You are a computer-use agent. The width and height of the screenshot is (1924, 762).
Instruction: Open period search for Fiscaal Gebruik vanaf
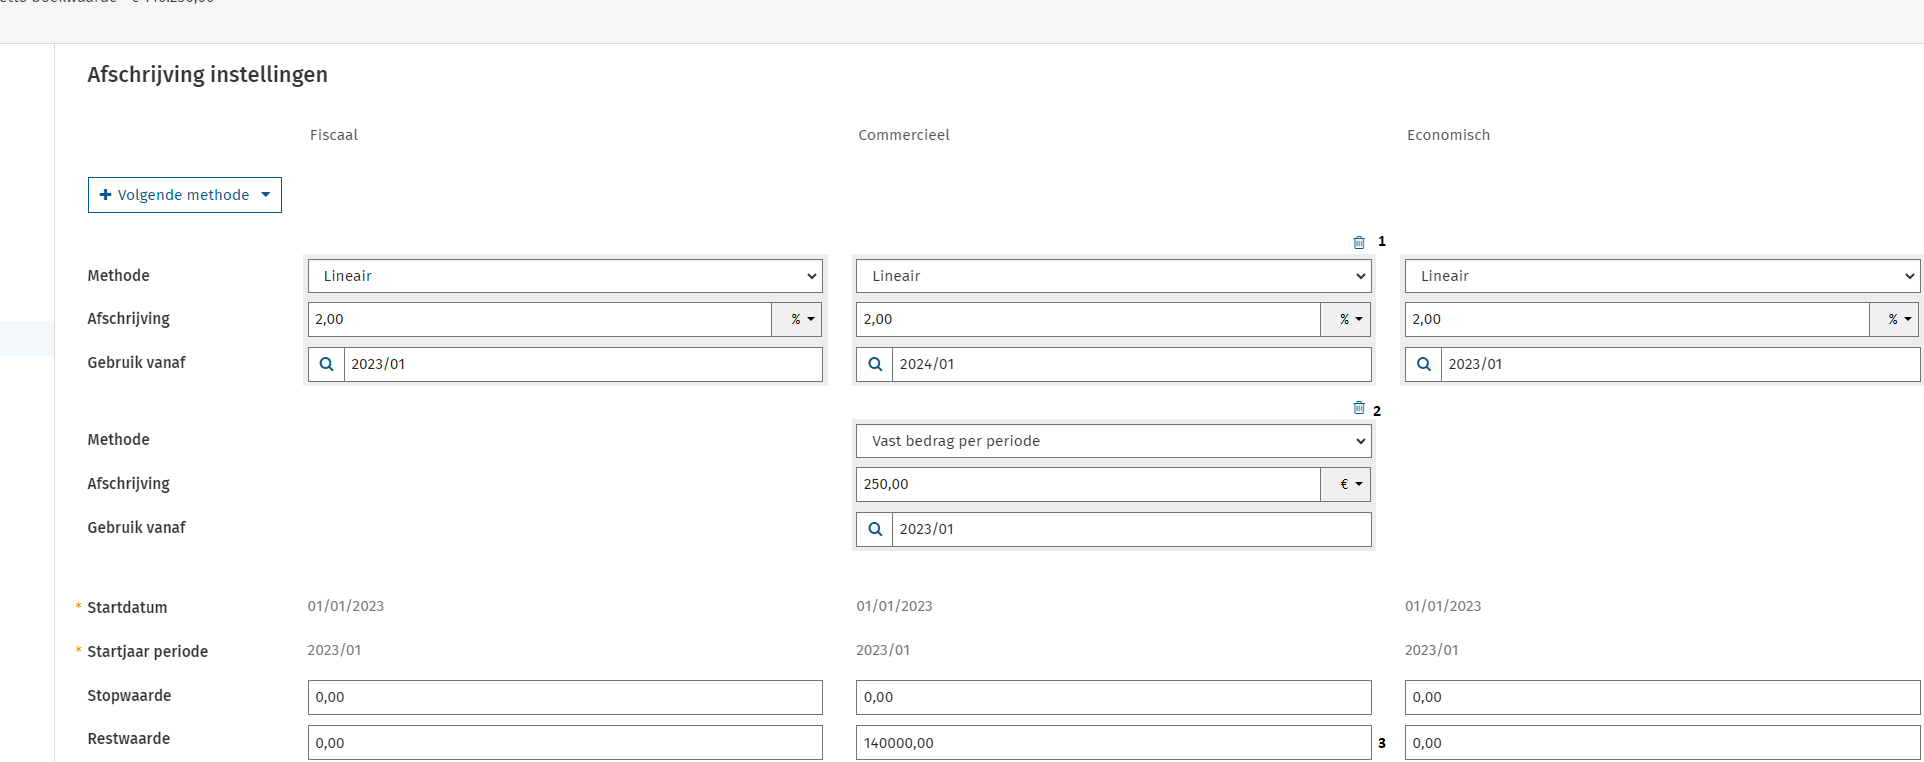[x=326, y=364]
